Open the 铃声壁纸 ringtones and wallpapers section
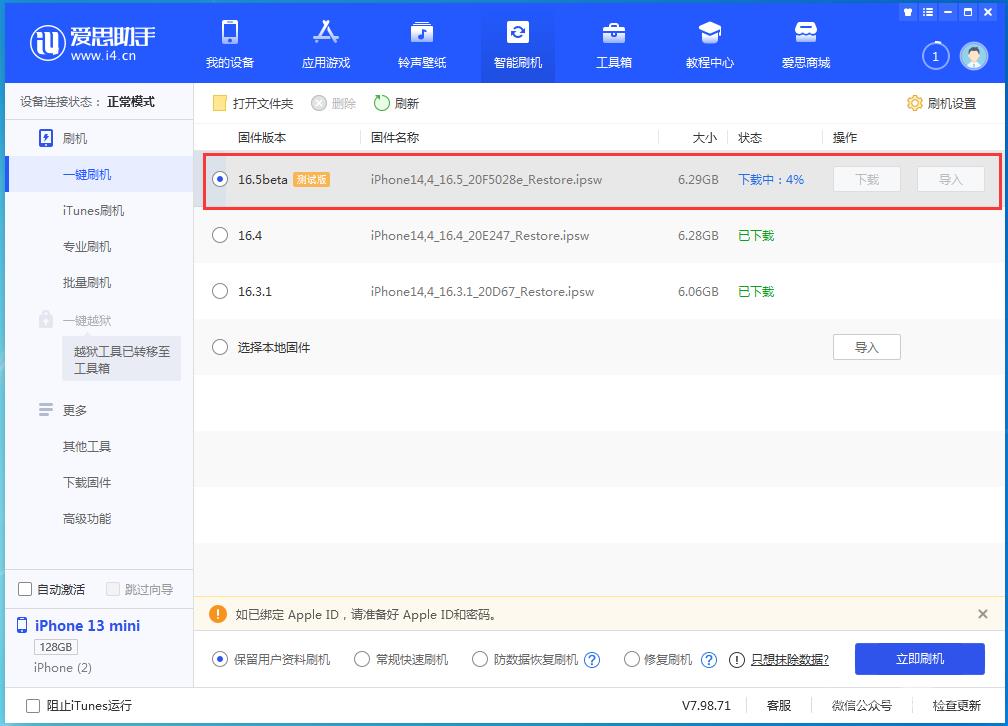The image size is (1008, 726). coord(421,43)
